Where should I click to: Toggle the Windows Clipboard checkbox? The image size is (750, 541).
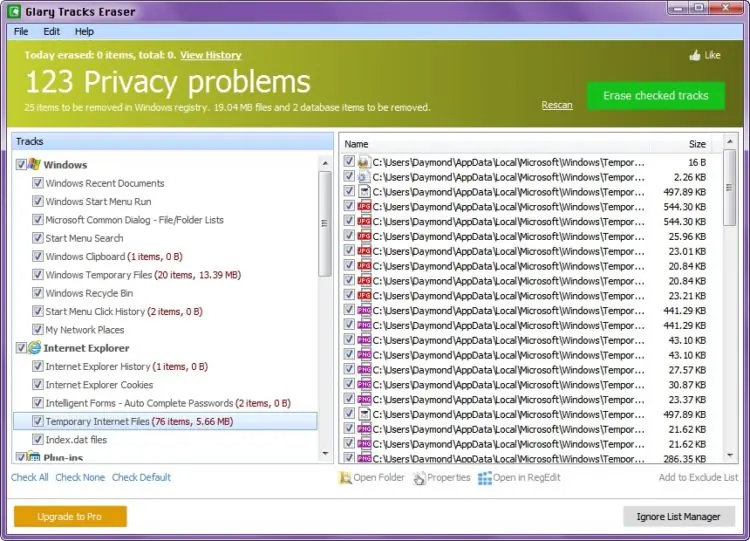[x=37, y=256]
